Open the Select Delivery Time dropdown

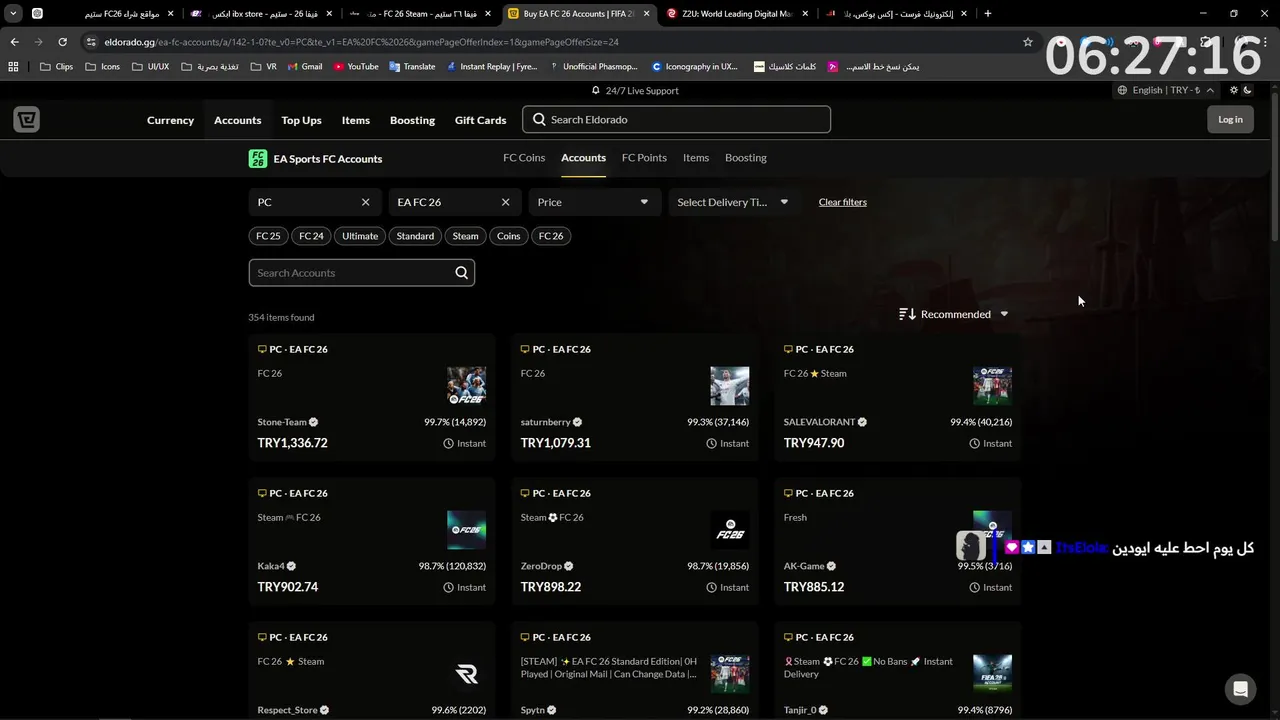coord(733,202)
